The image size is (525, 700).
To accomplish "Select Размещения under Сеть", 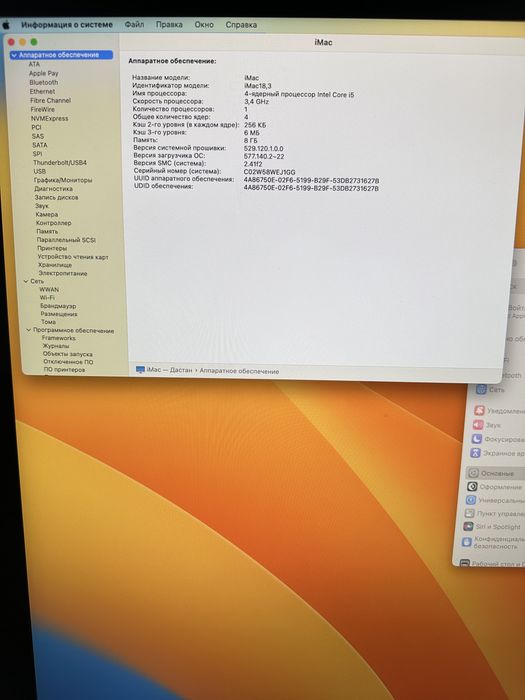I will 59,314.
